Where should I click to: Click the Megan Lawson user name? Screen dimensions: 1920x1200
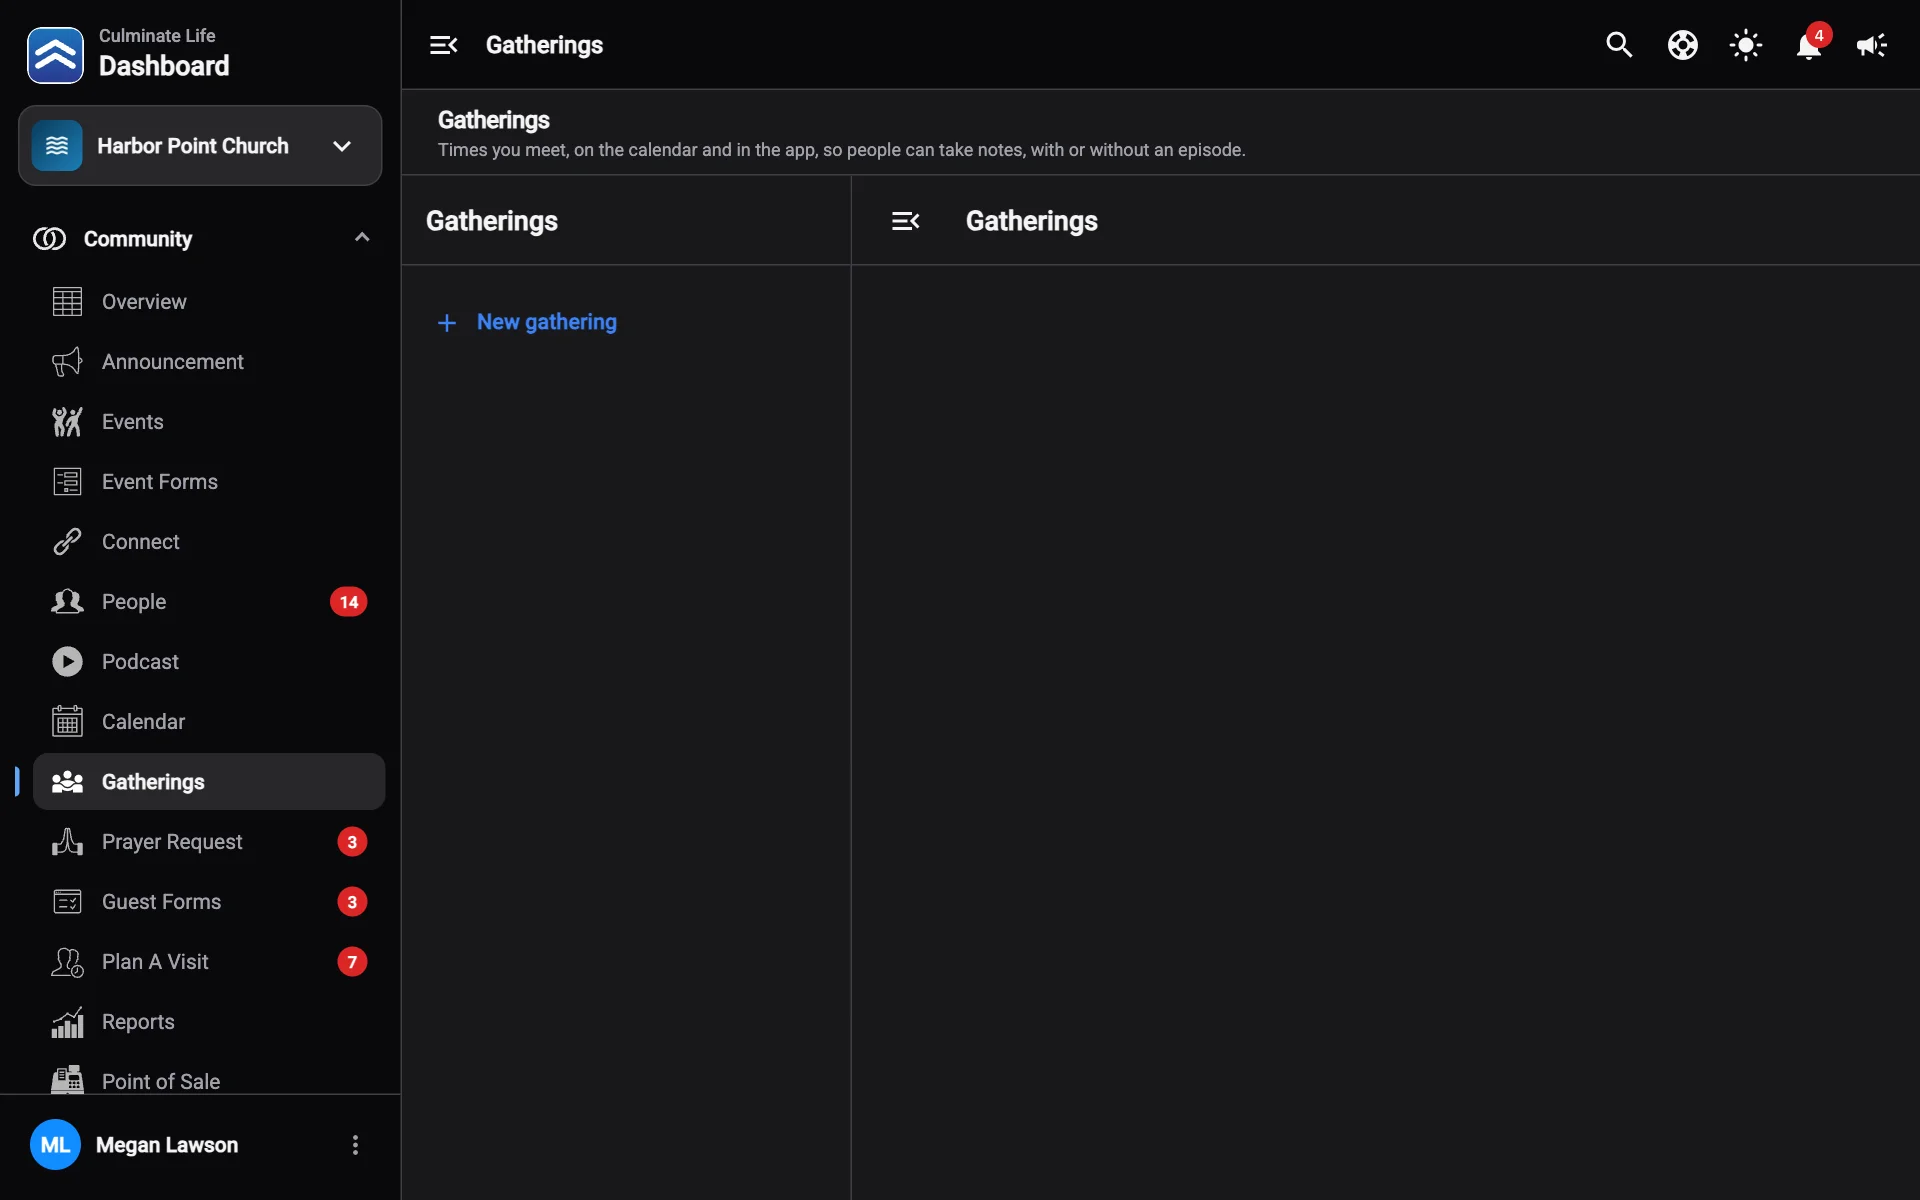pos(167,1145)
